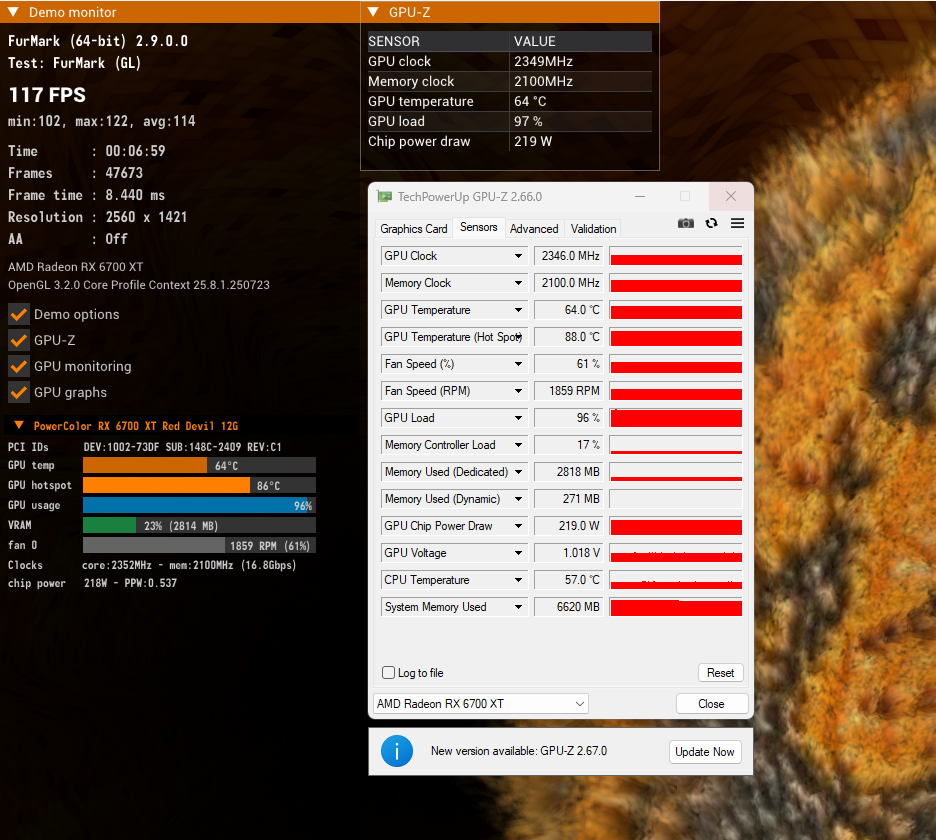Click the CPU Temperature value 57.0 °C

tap(569, 580)
